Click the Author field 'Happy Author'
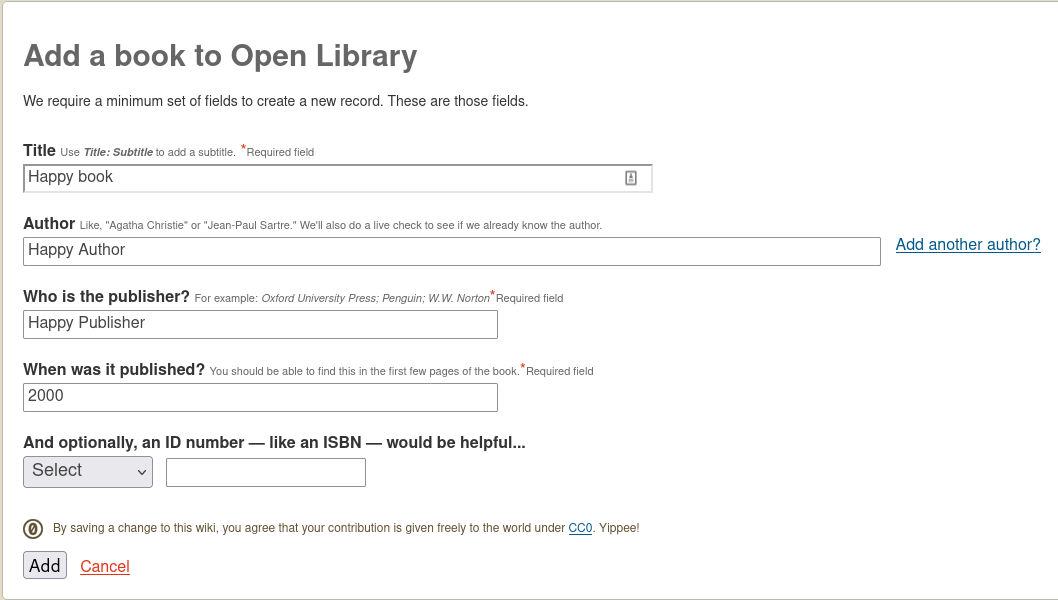Screen dimensions: 1058x600 (x=451, y=251)
